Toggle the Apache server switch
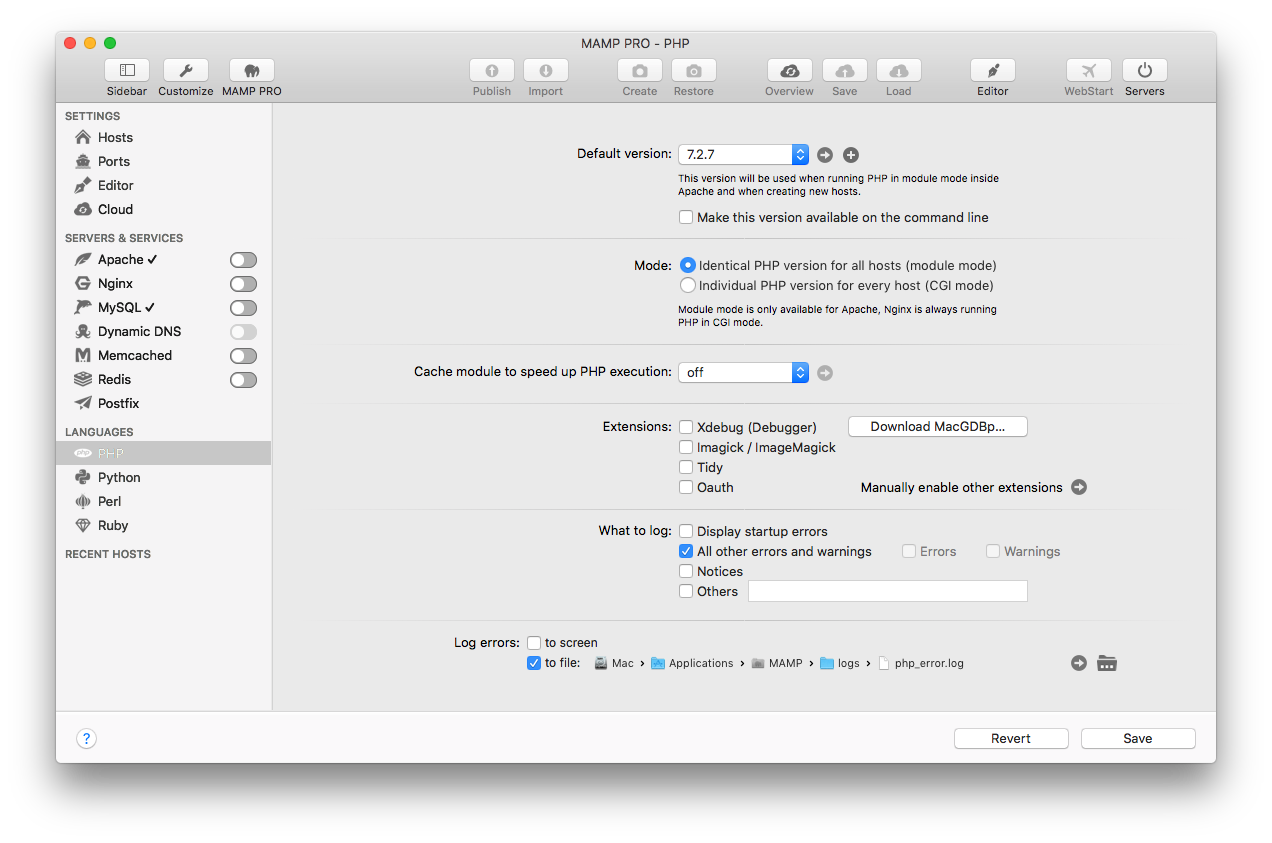 [243, 260]
